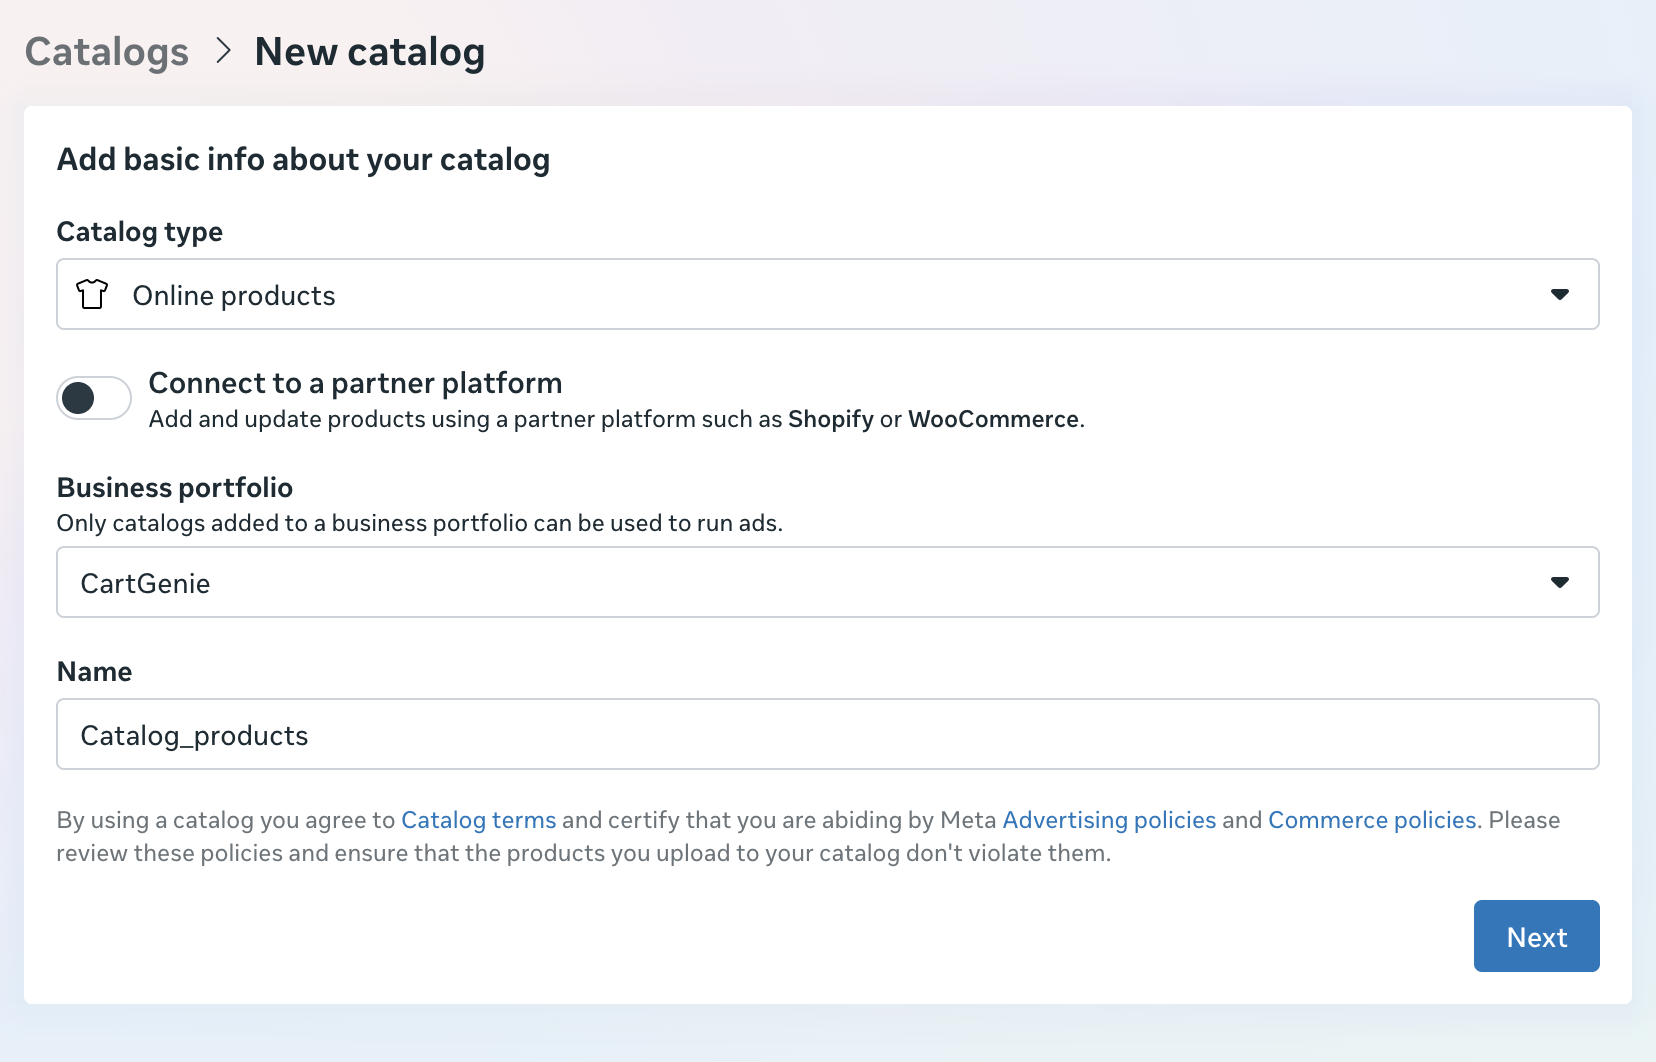Toggle Connect to a partner platform switch
1656x1062 pixels.
[94, 398]
